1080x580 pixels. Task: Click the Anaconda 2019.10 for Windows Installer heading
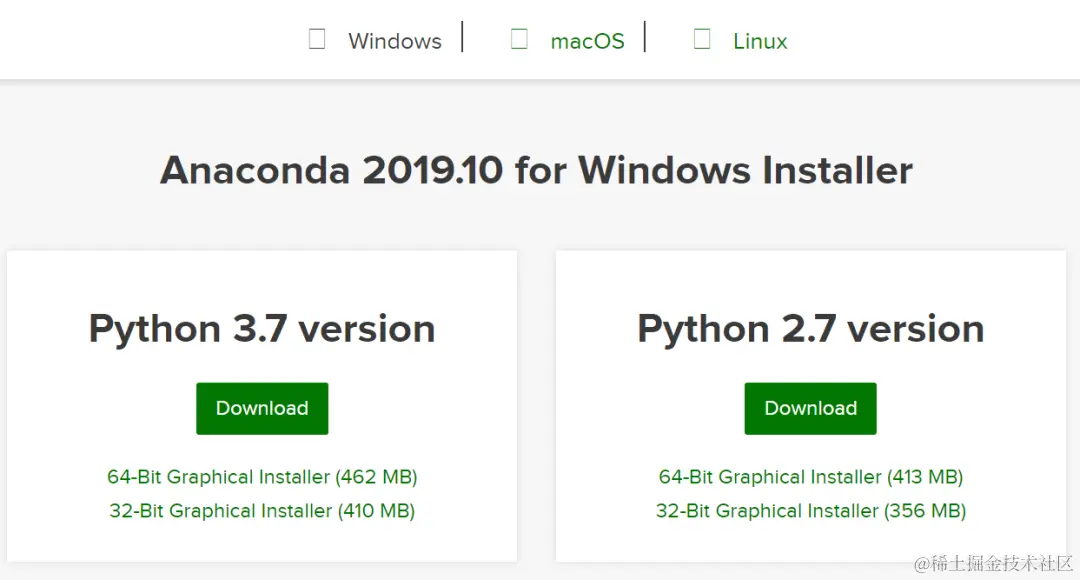[536, 170]
